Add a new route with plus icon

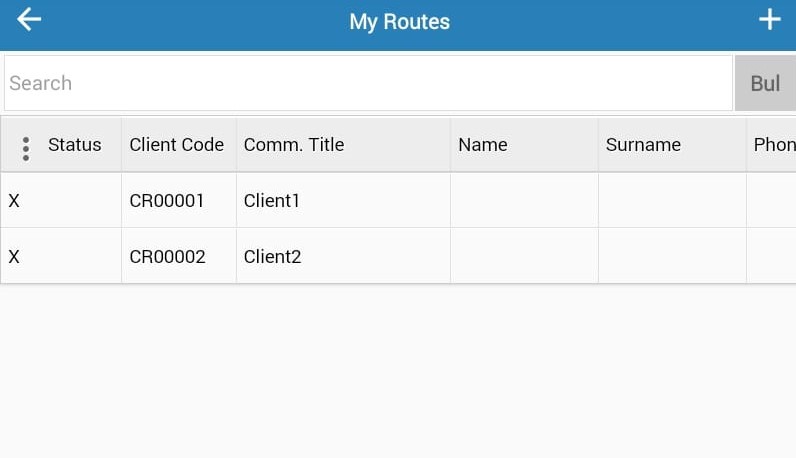point(770,19)
